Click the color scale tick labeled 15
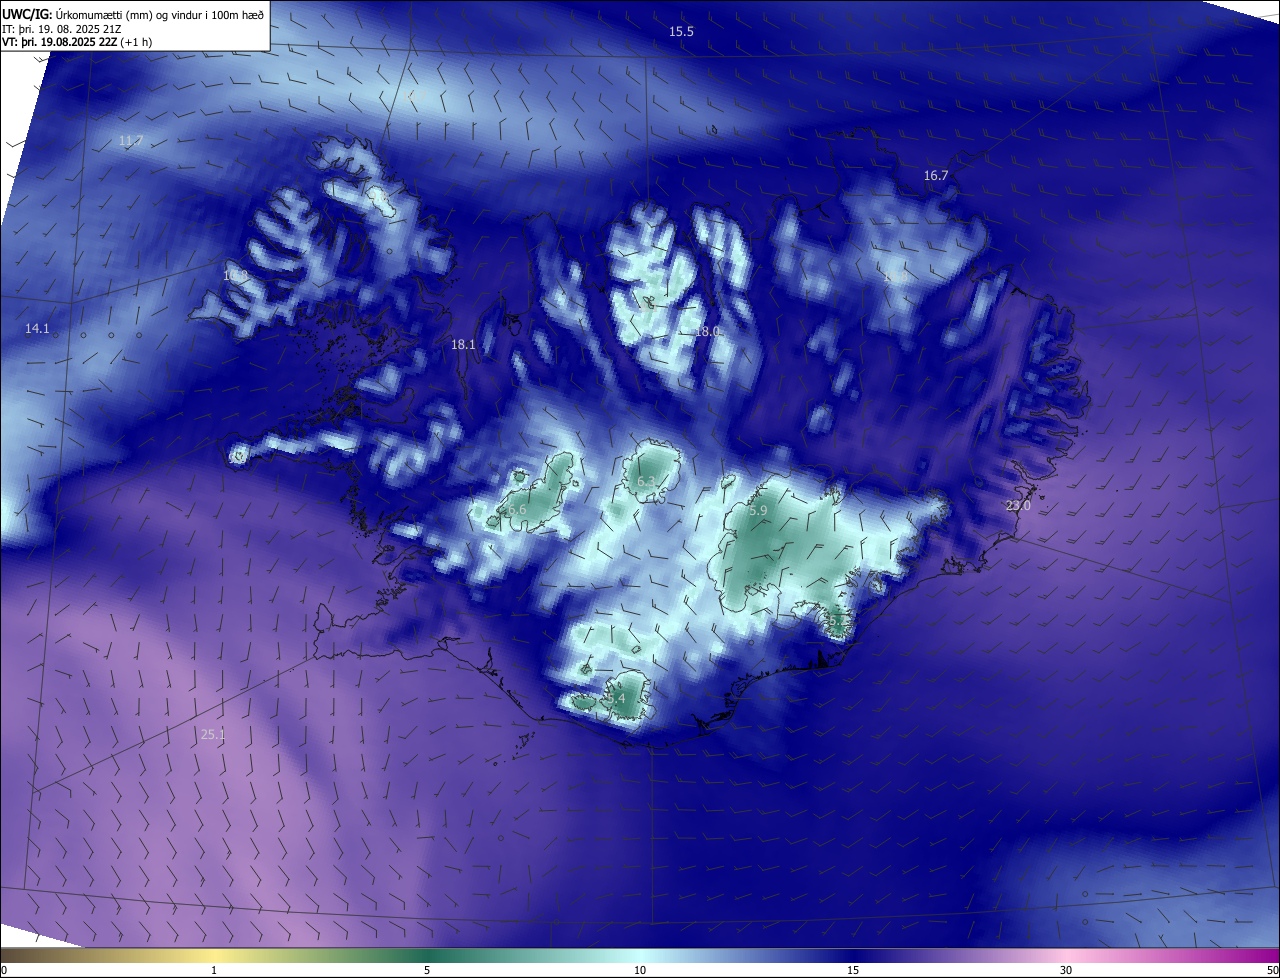The height and width of the screenshot is (978, 1280). [853, 970]
